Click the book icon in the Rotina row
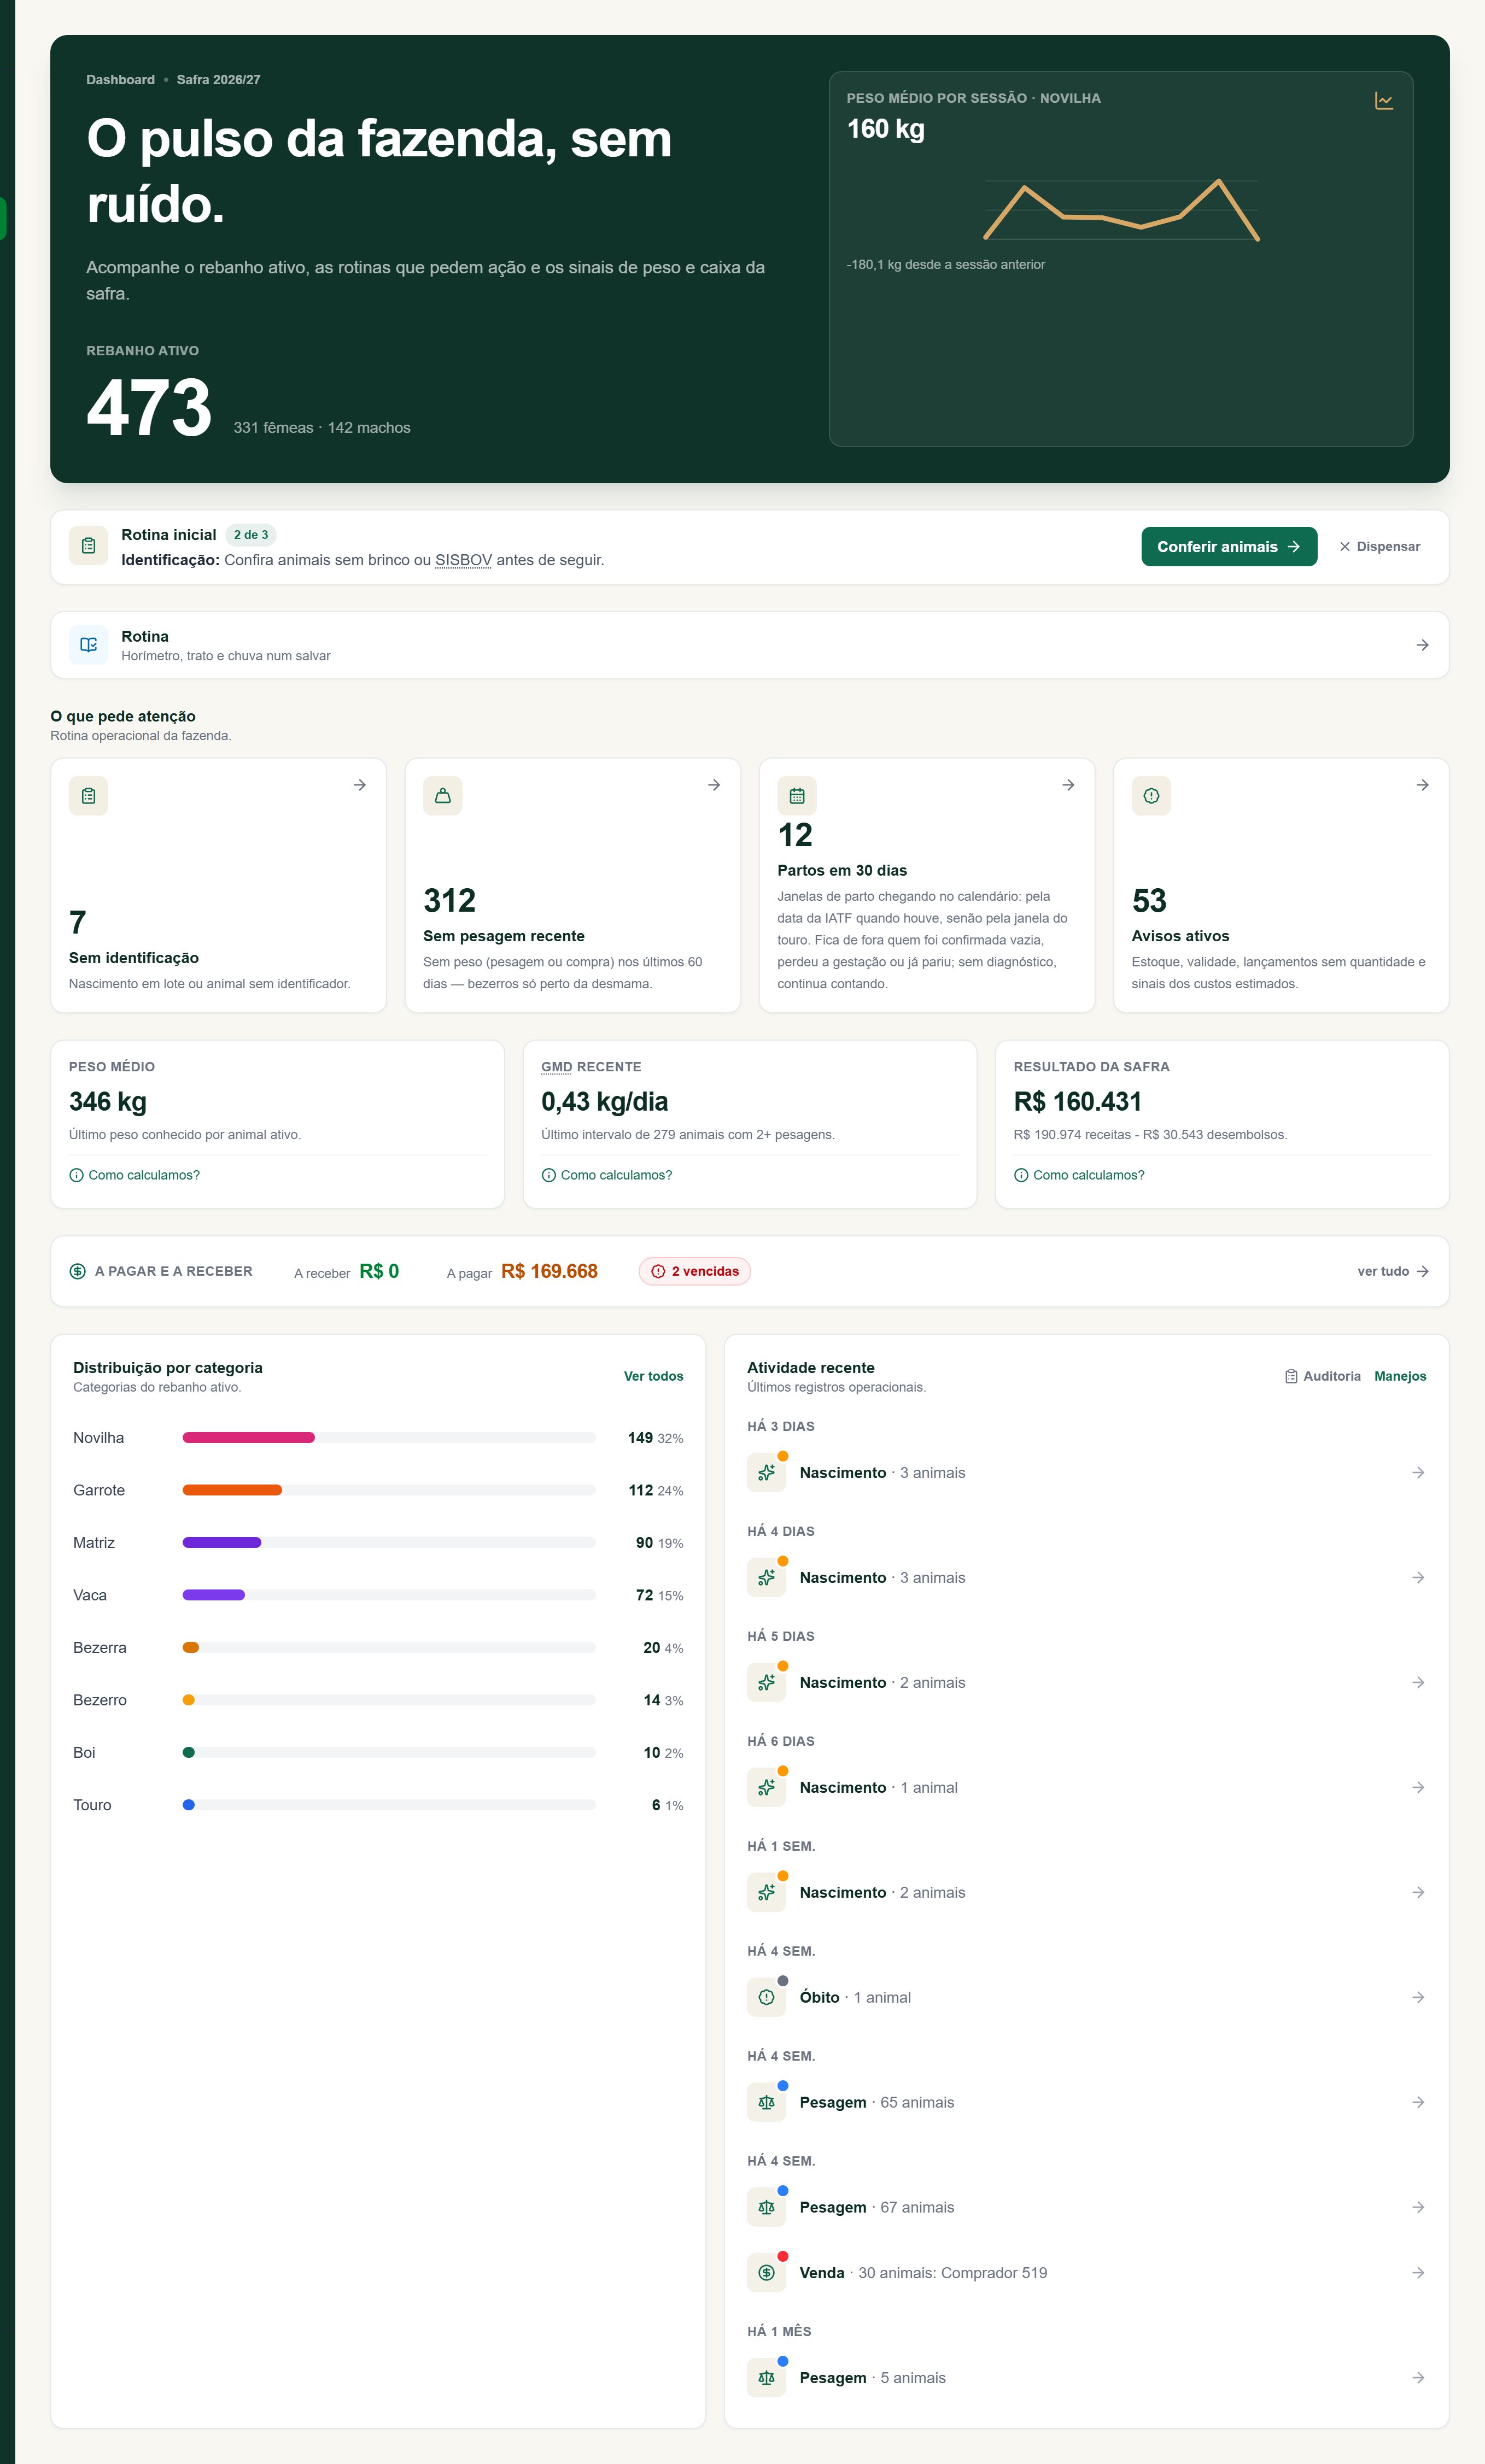The width and height of the screenshot is (1485, 2464). [88, 645]
